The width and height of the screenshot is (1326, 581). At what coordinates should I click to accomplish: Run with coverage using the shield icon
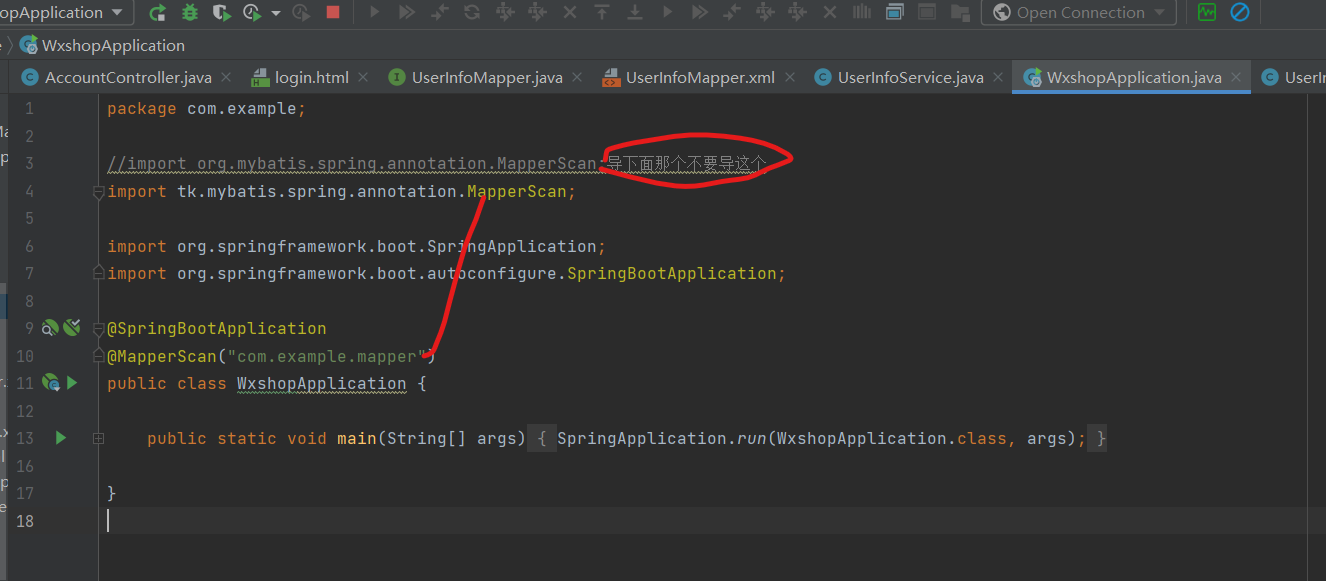click(222, 13)
